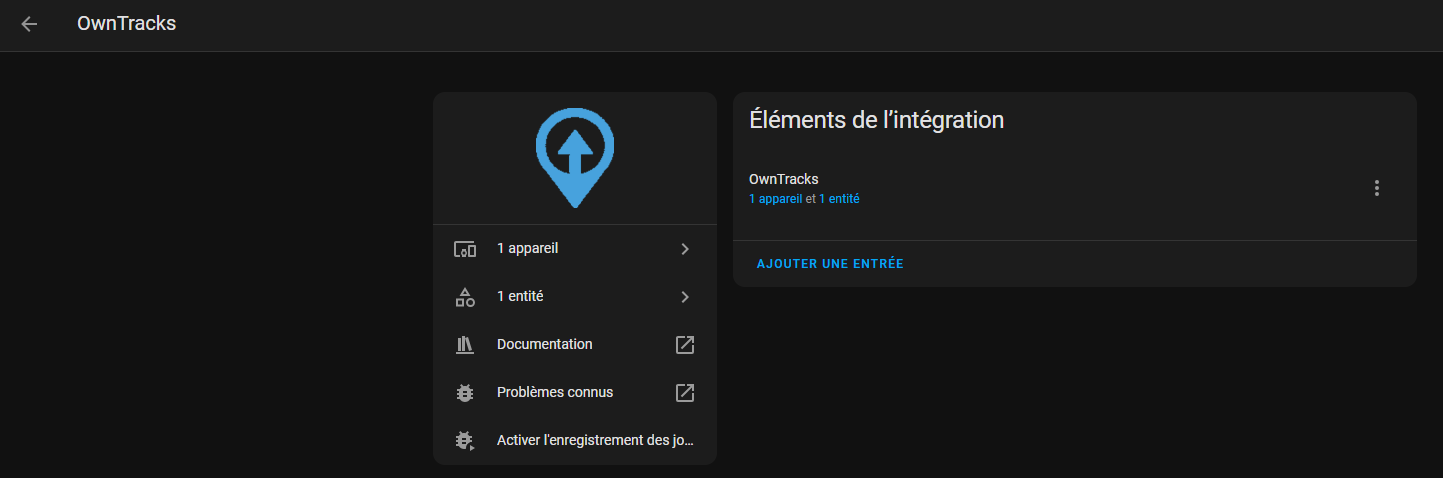
Task: Expand the 1 entité chevron arrow
Action: [x=685, y=297]
